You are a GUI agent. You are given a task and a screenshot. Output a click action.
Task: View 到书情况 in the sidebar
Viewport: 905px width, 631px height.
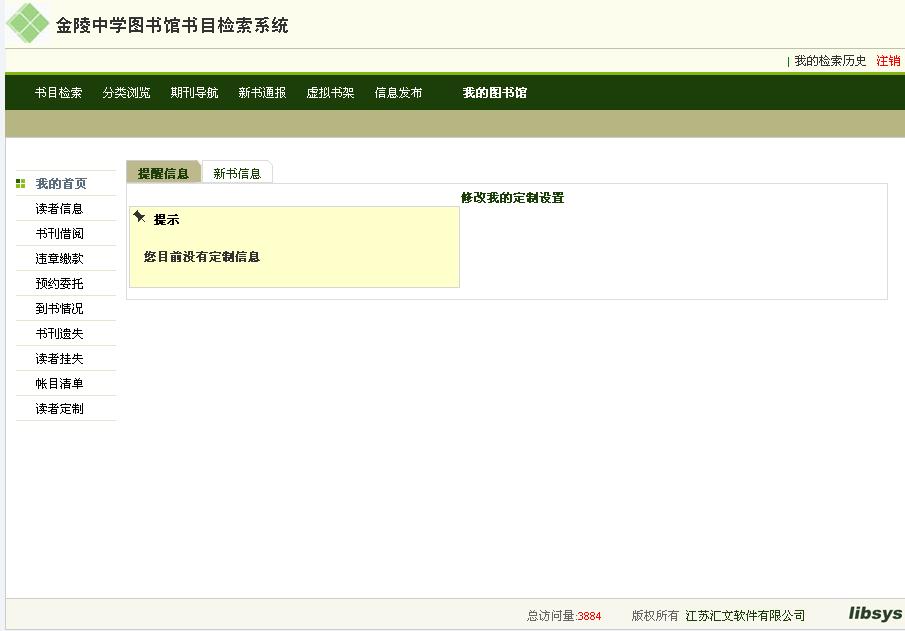tap(59, 308)
